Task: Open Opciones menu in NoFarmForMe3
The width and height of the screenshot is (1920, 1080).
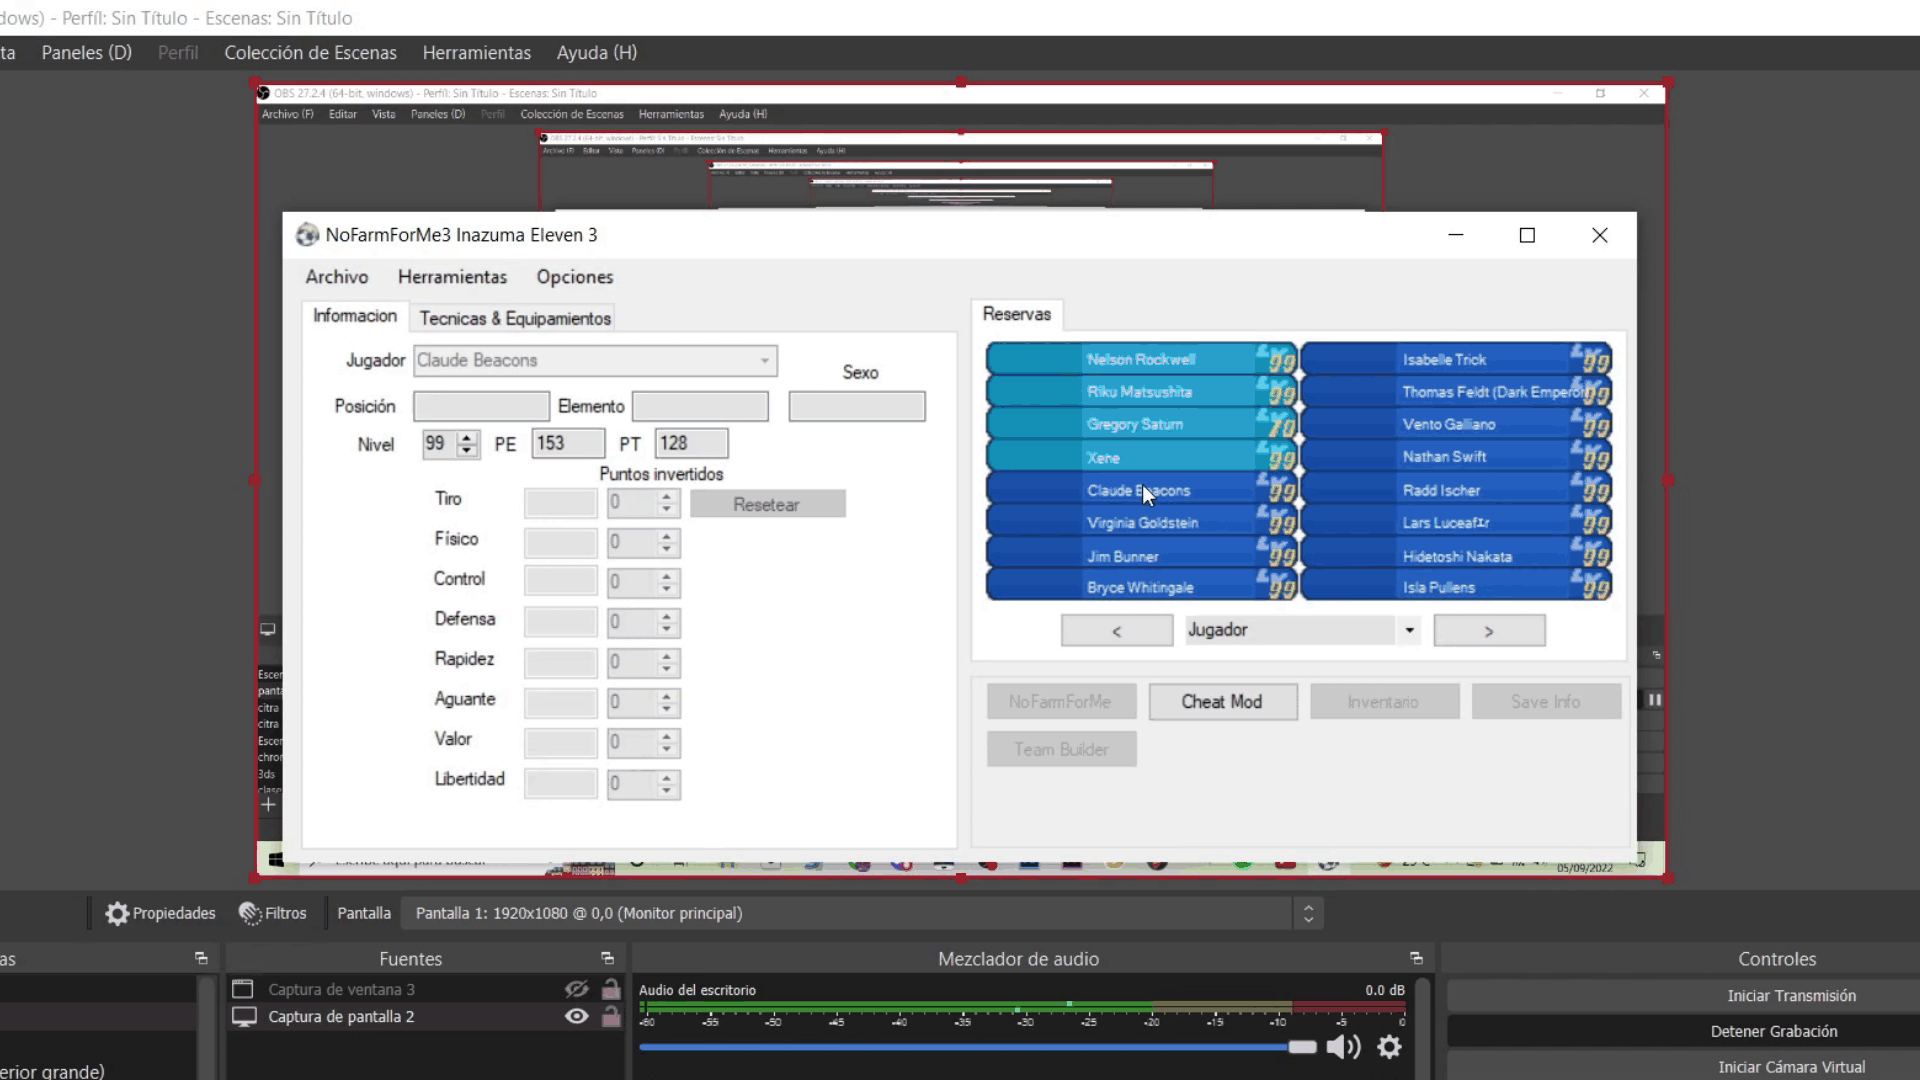Action: [575, 277]
